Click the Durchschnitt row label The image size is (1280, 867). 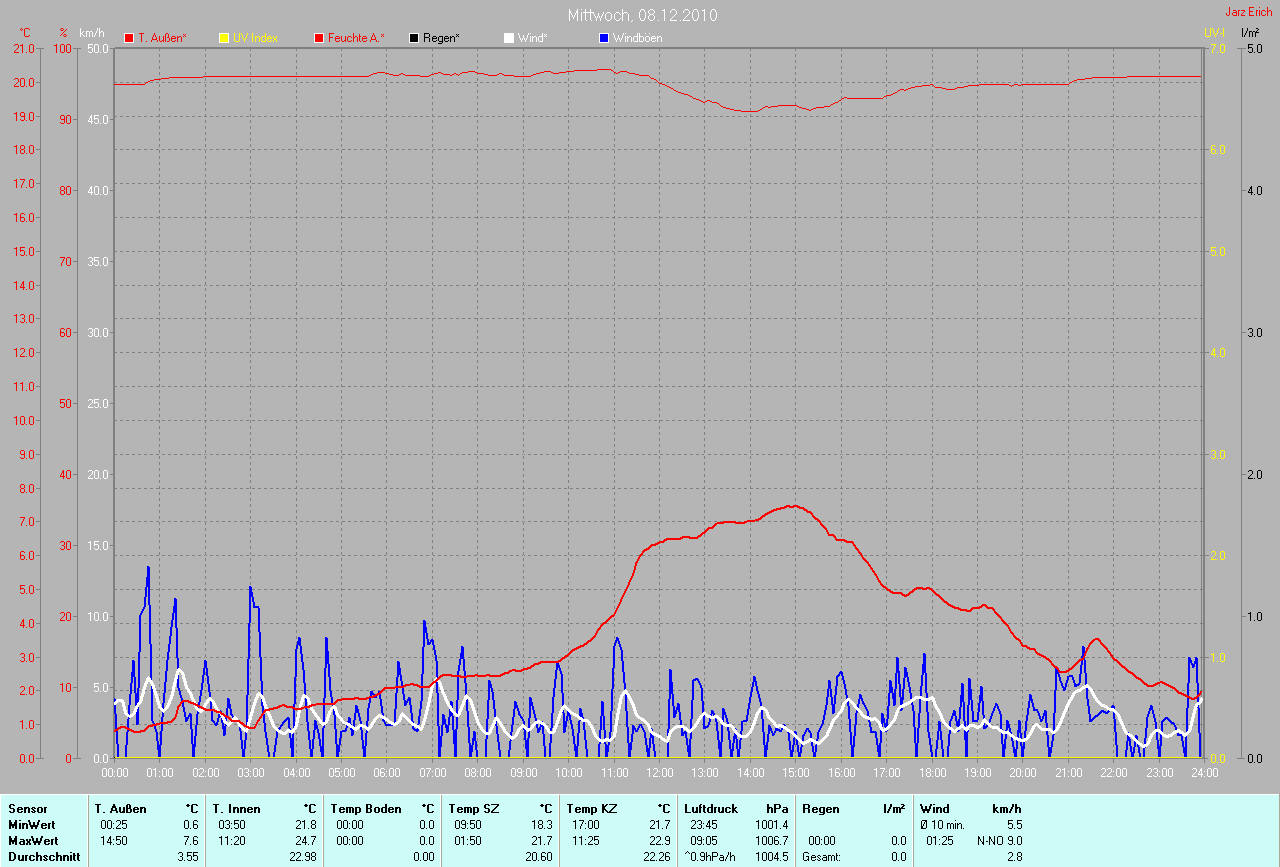(x=44, y=857)
